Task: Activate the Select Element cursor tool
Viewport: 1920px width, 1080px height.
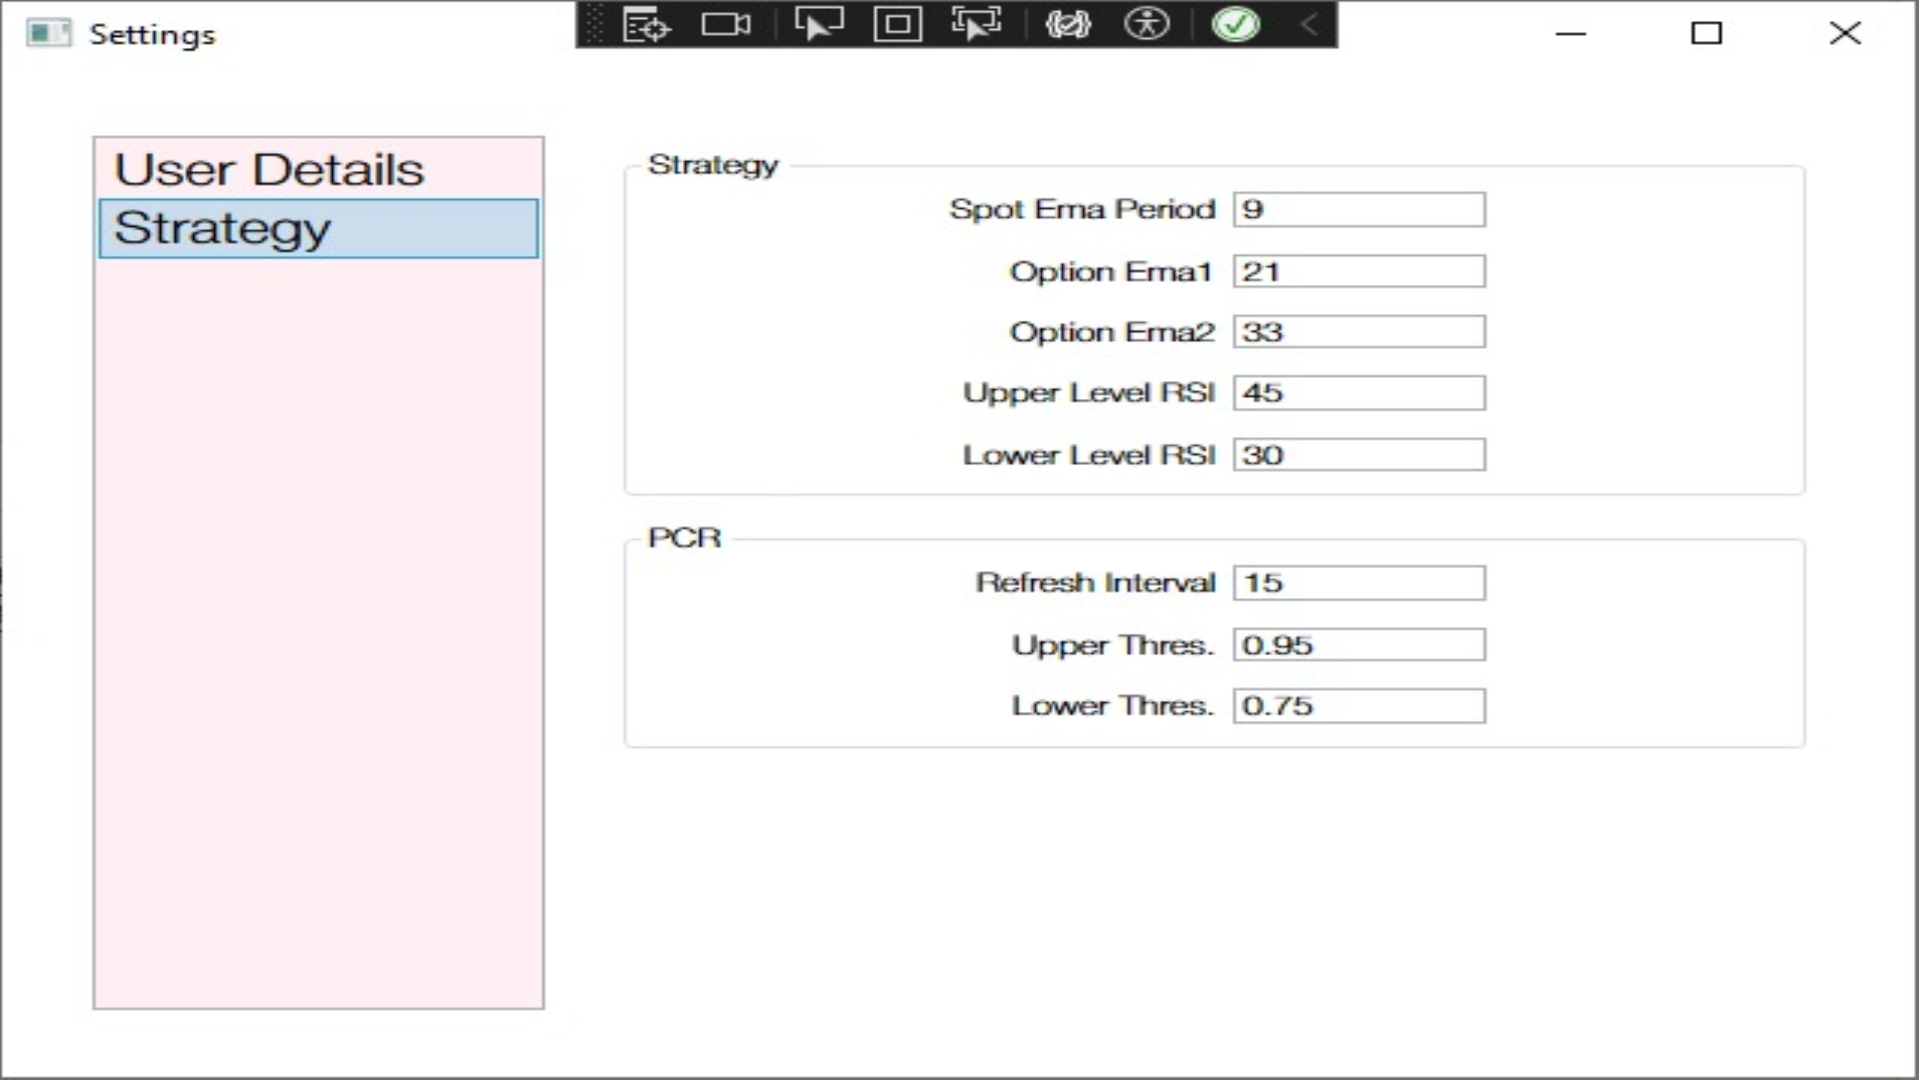Action: (x=819, y=24)
